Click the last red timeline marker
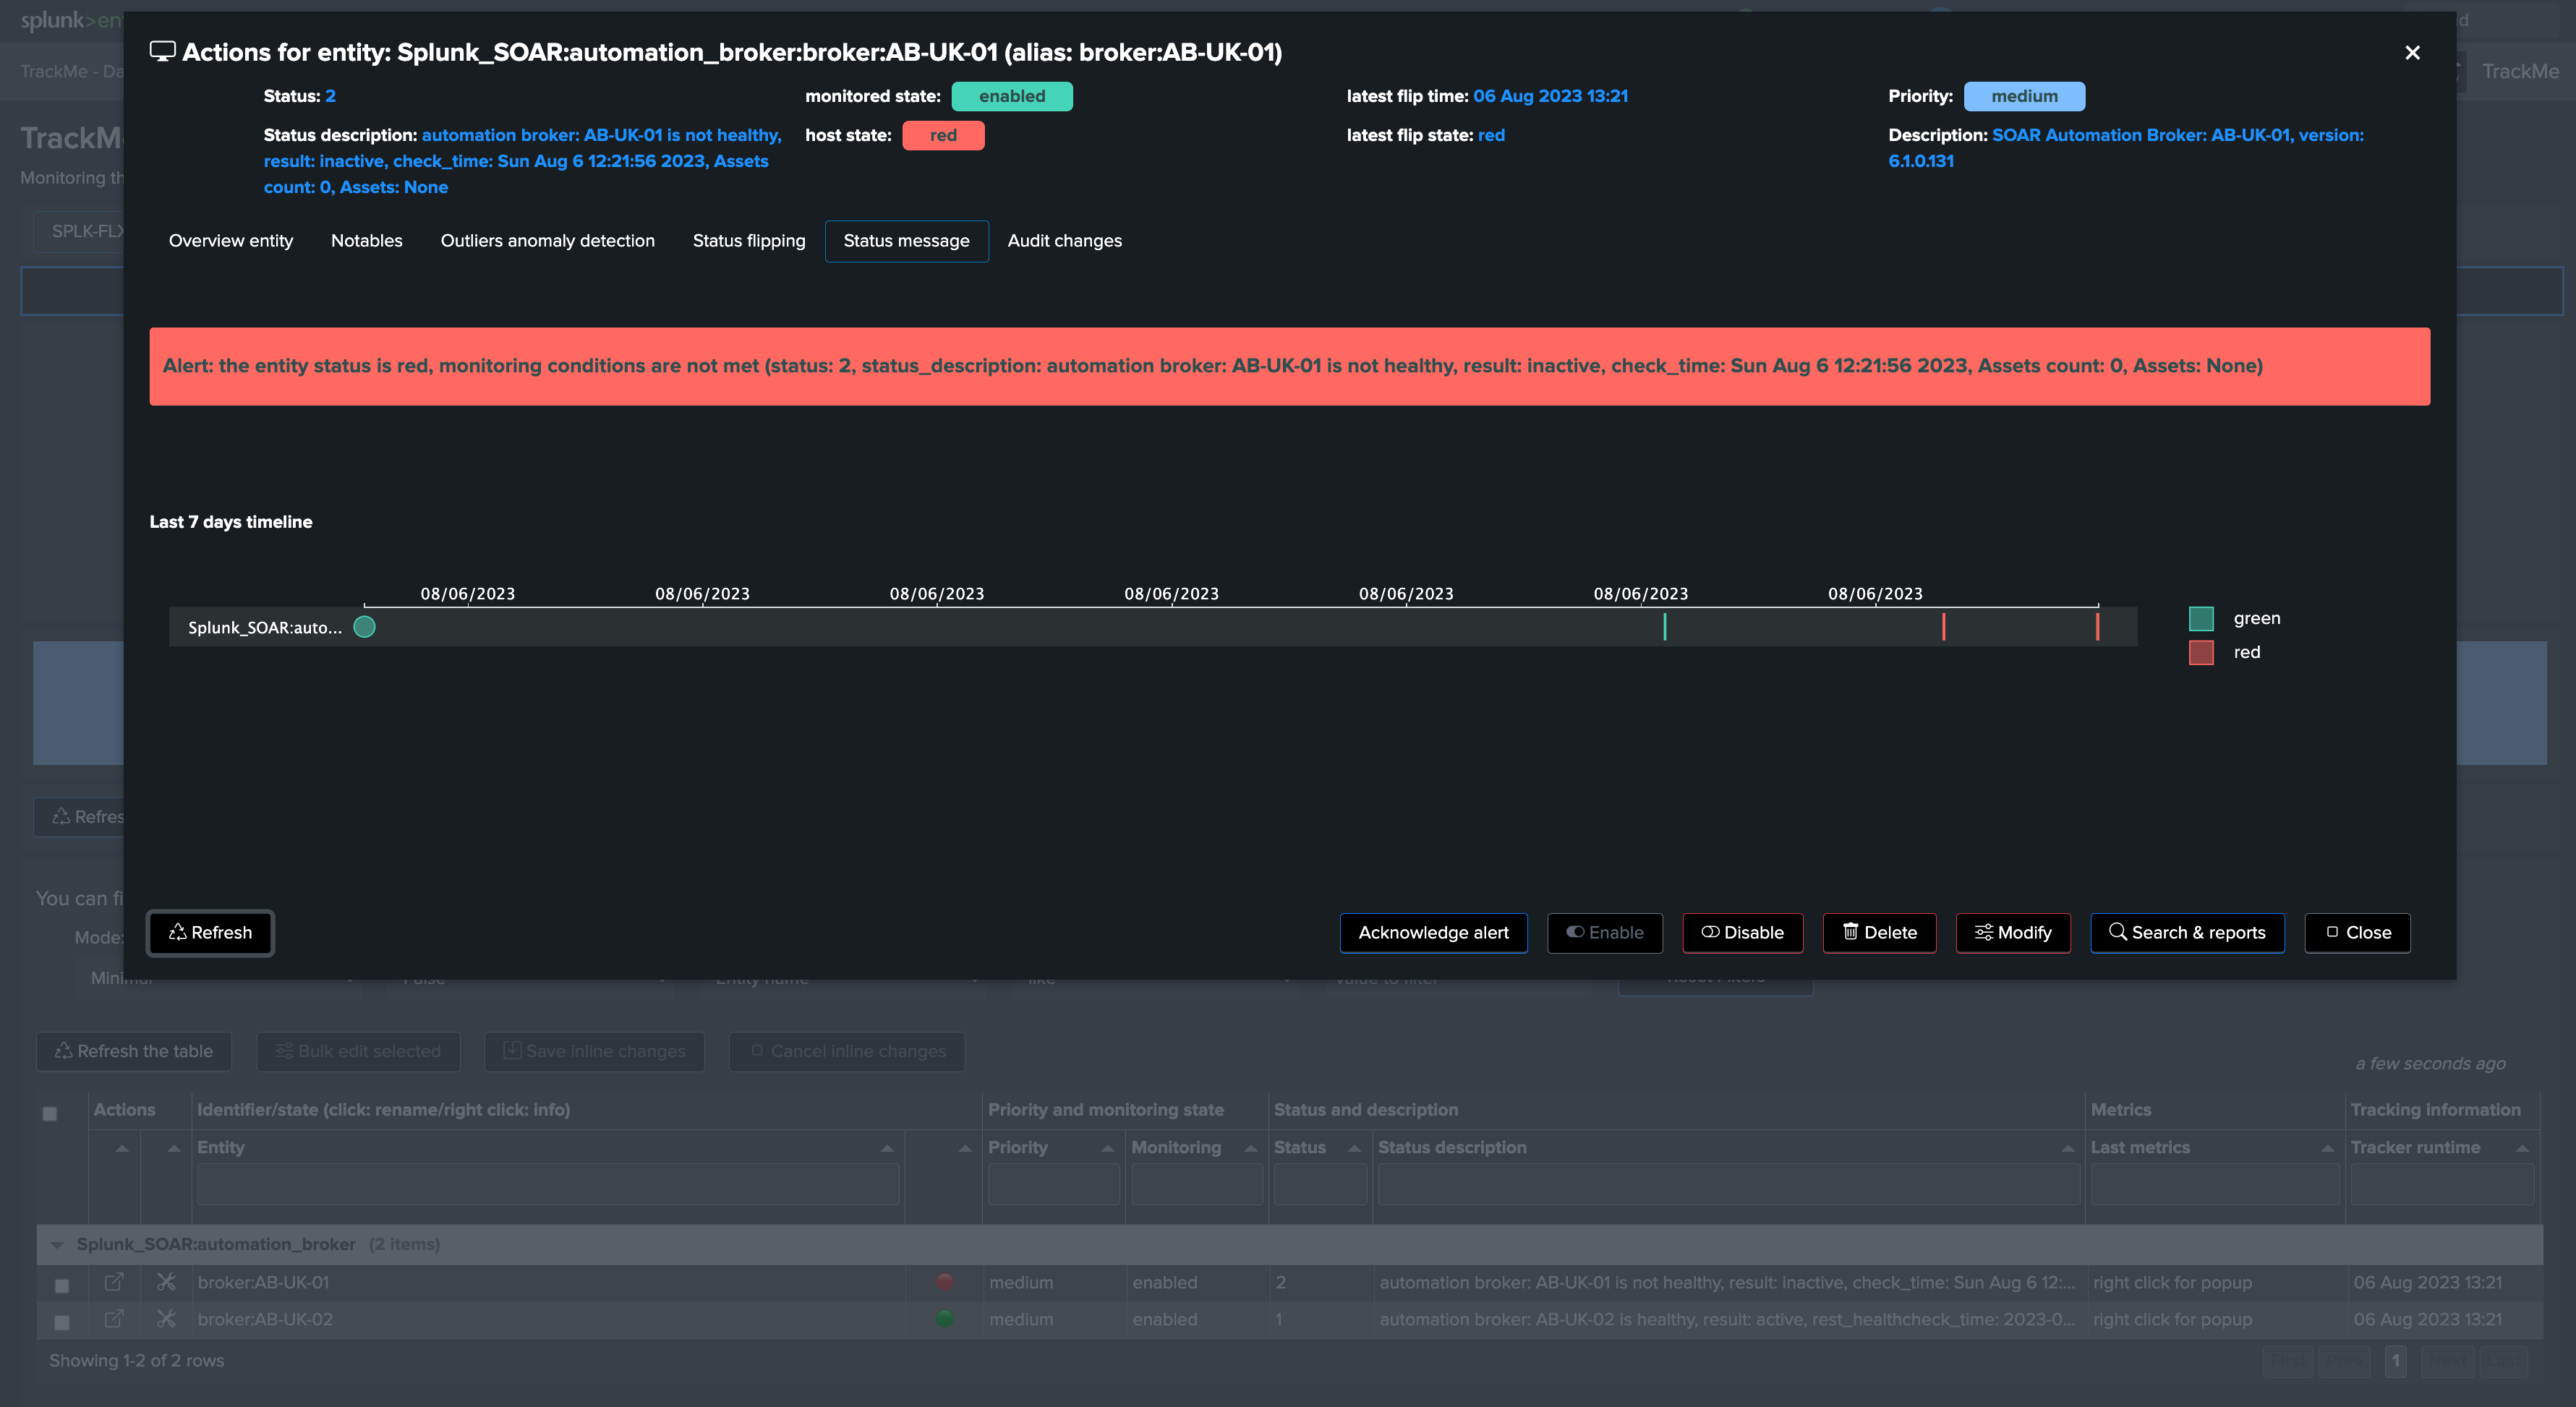 tap(2097, 627)
